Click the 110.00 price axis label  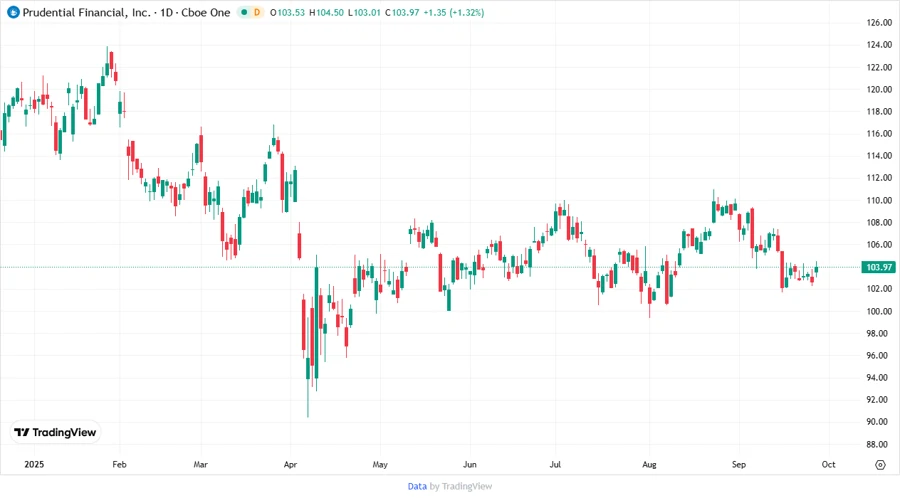[x=879, y=200]
